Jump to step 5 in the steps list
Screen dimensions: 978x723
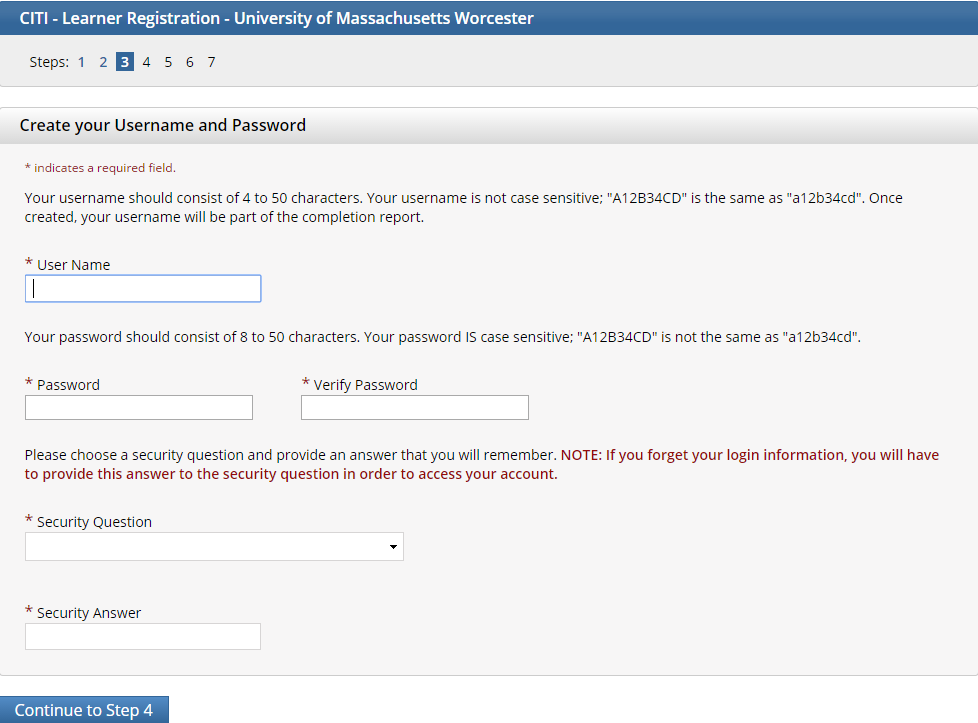pyautogui.click(x=168, y=62)
